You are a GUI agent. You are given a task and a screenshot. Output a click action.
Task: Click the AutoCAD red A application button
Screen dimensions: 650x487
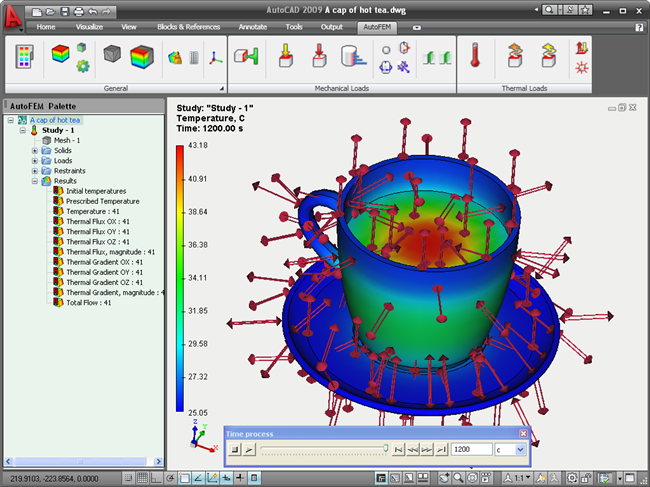click(x=13, y=17)
